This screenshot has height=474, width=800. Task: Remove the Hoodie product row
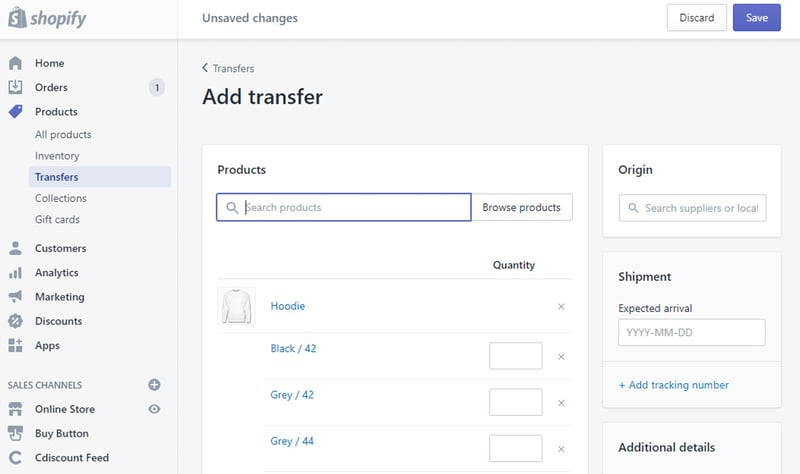point(561,307)
